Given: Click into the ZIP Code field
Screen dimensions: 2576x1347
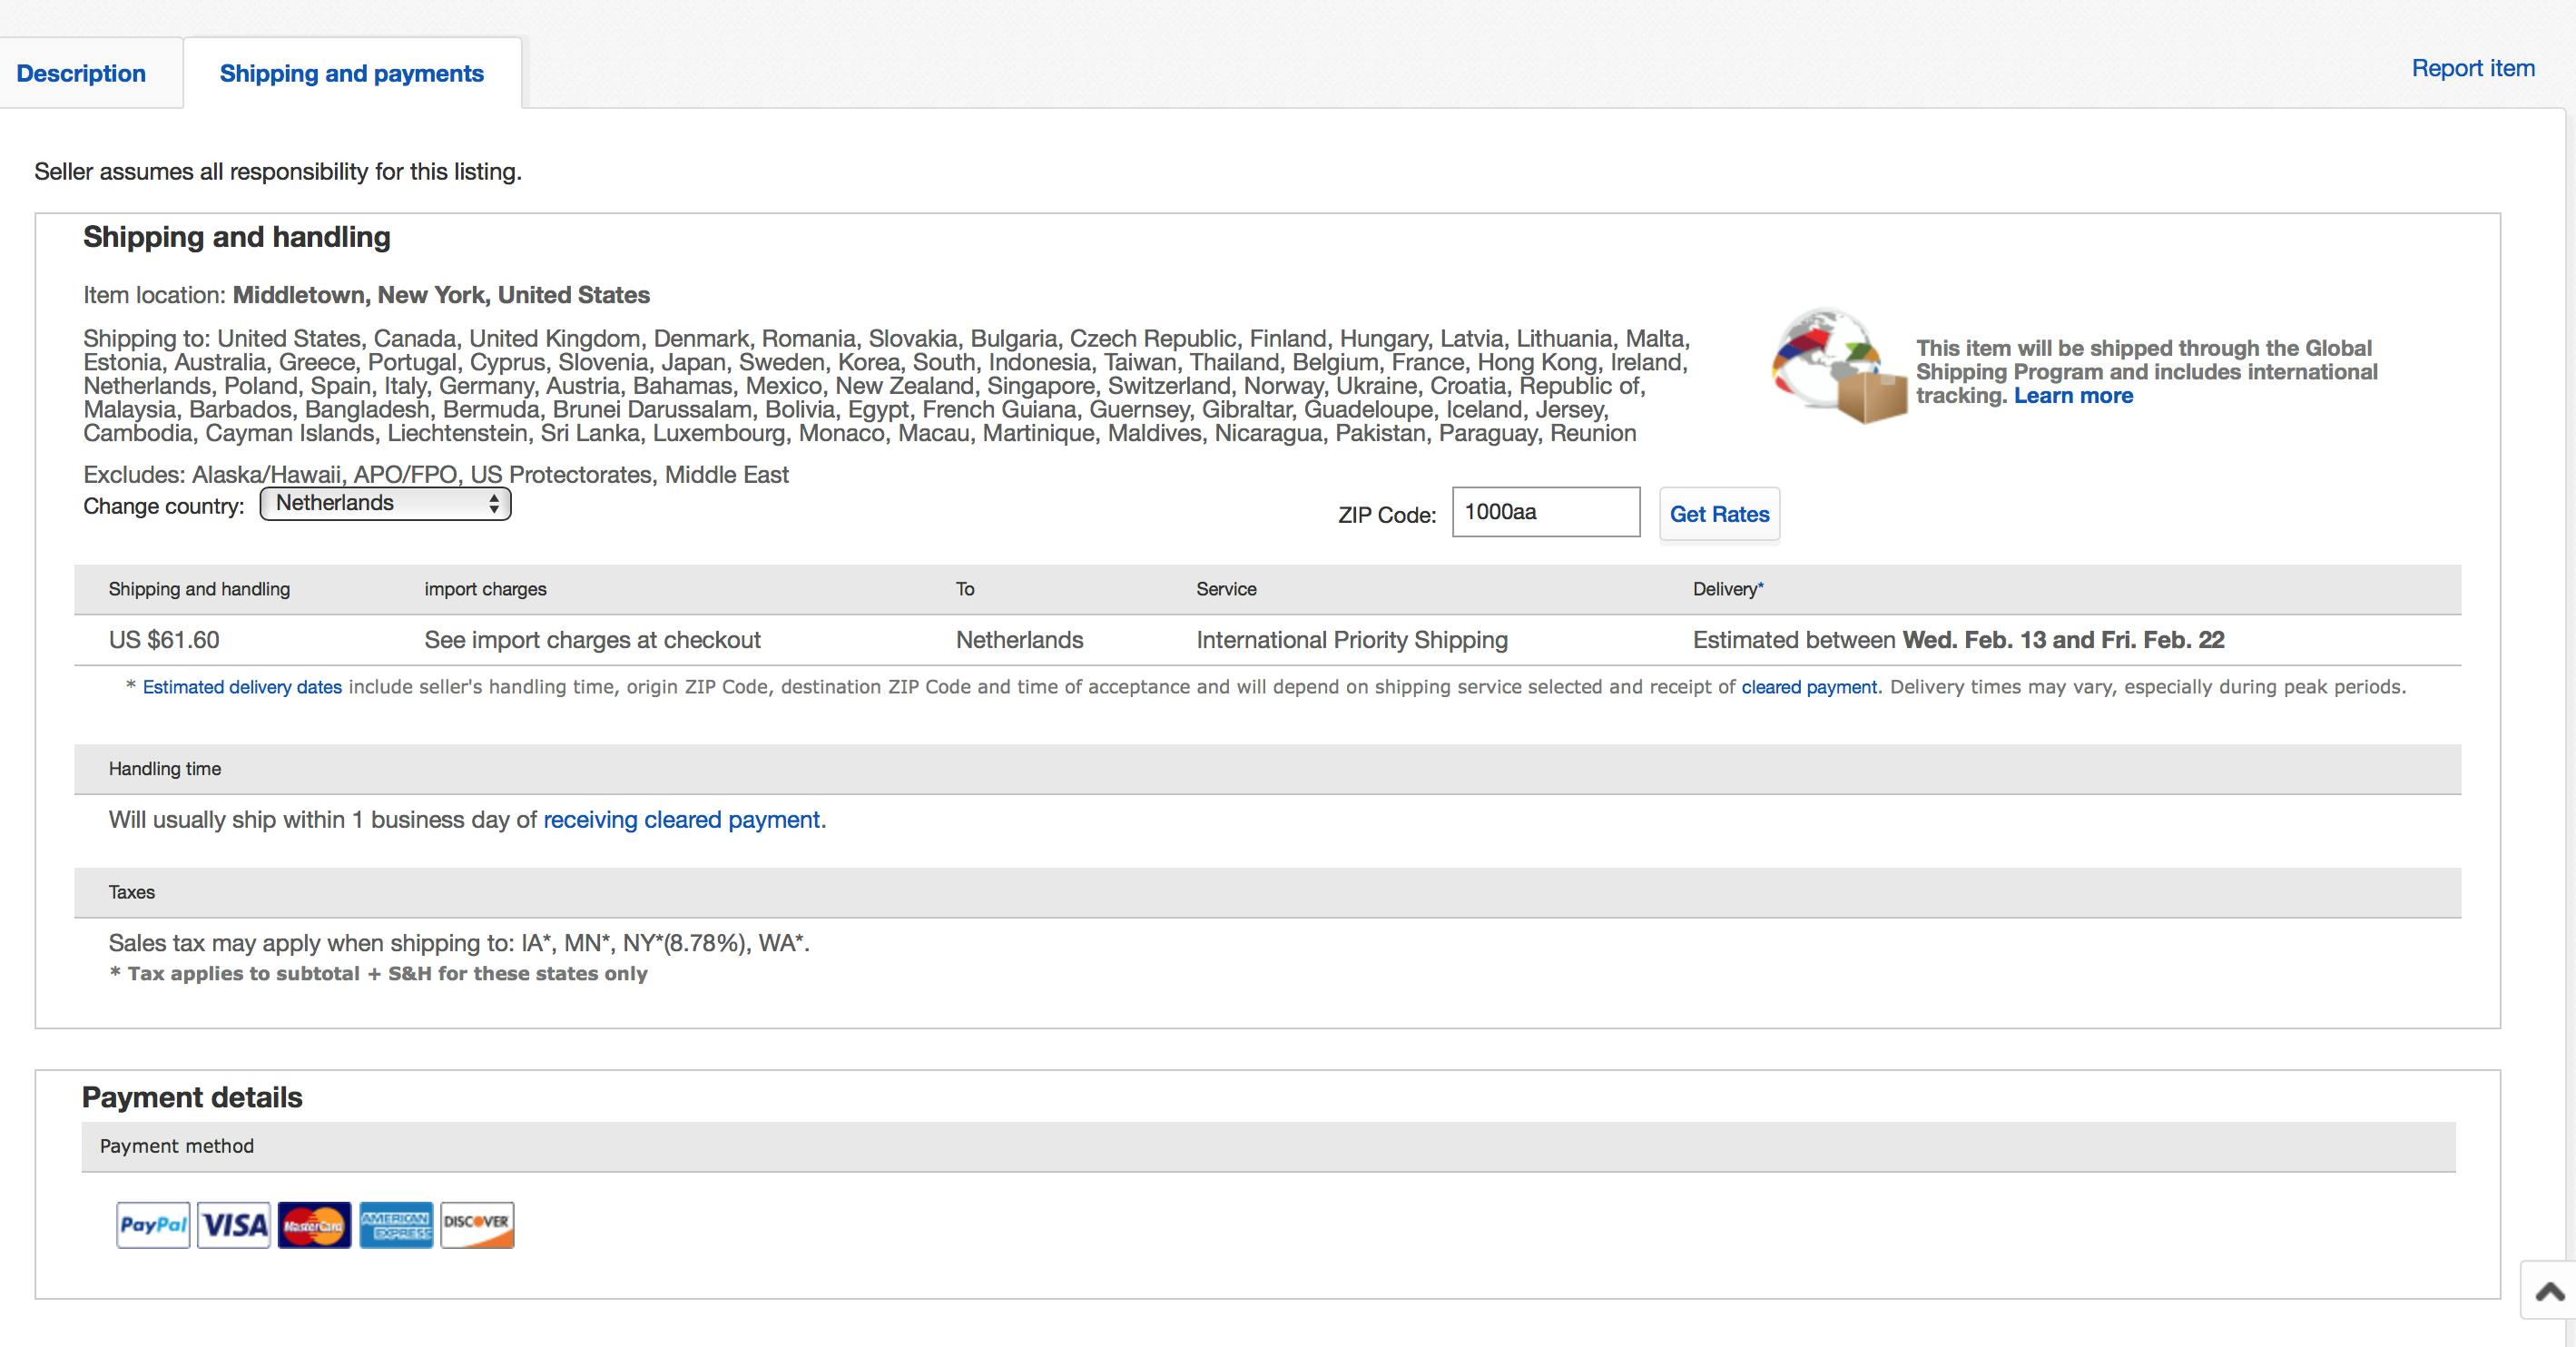Looking at the screenshot, I should 1545,512.
